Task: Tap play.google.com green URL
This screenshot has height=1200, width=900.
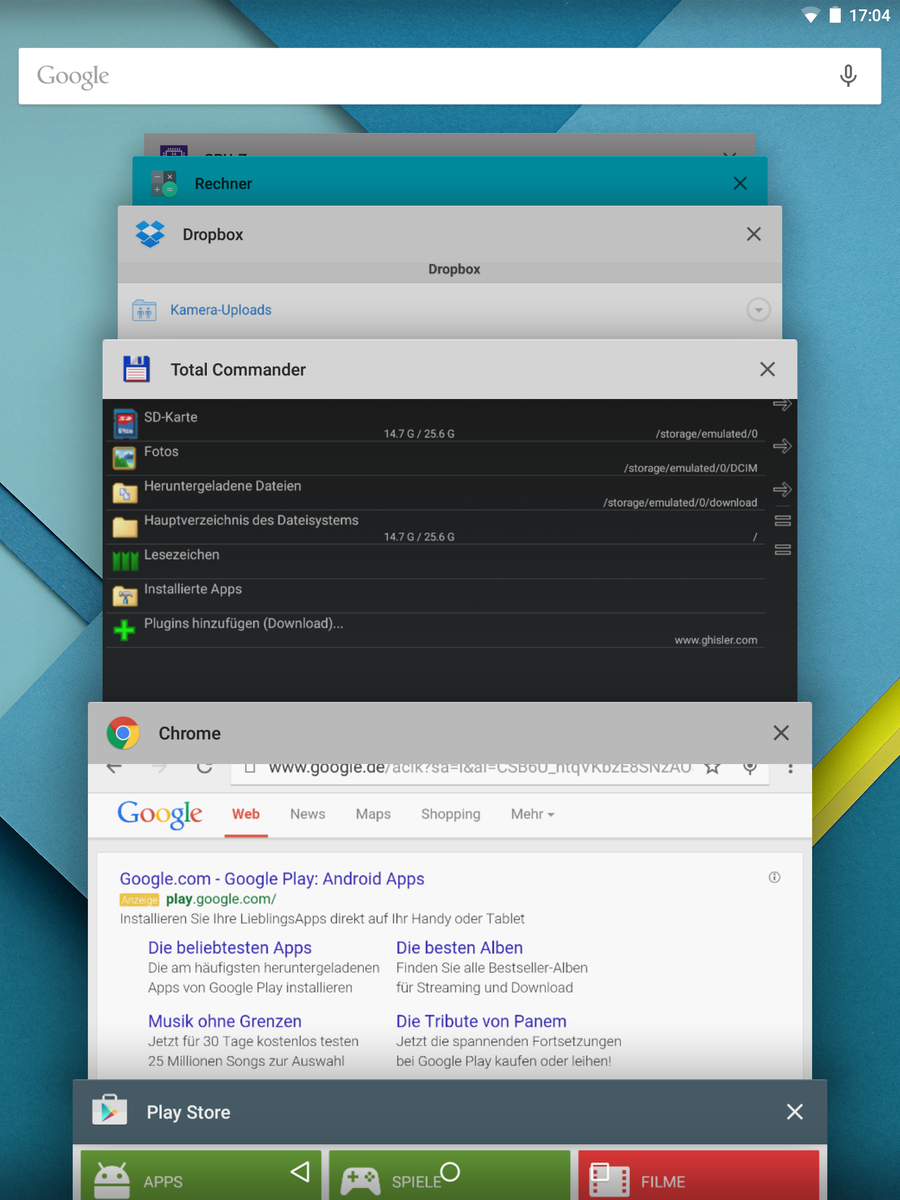Action: point(221,899)
